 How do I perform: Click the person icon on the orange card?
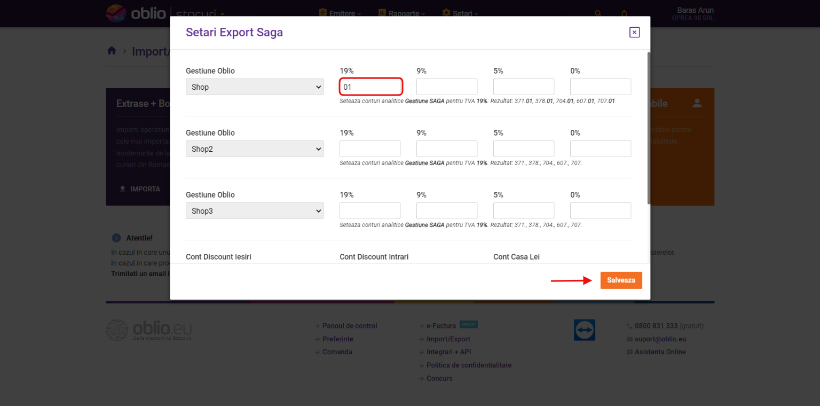[697, 104]
